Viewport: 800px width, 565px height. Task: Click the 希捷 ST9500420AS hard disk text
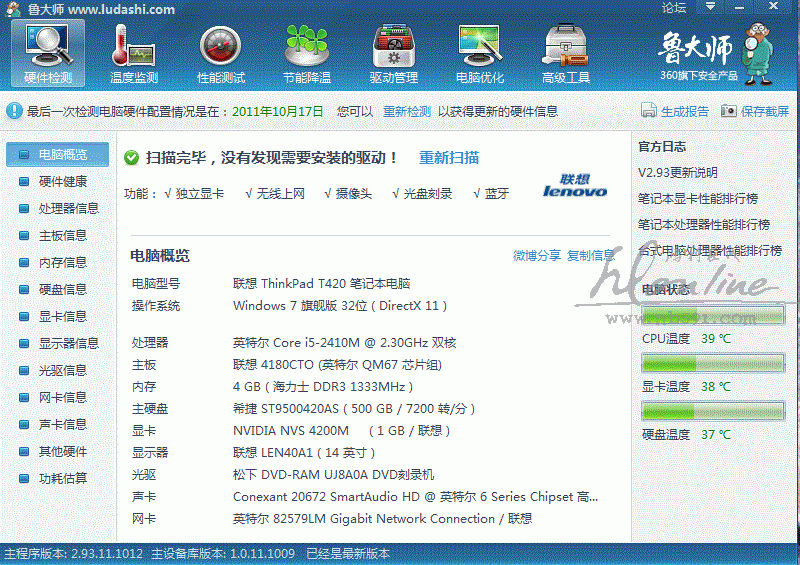point(354,409)
